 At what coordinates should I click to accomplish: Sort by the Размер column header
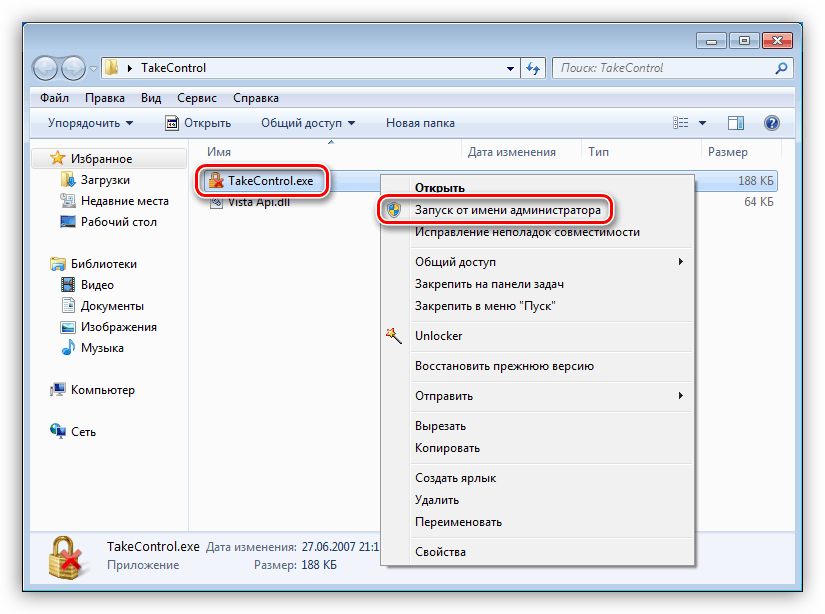point(728,152)
